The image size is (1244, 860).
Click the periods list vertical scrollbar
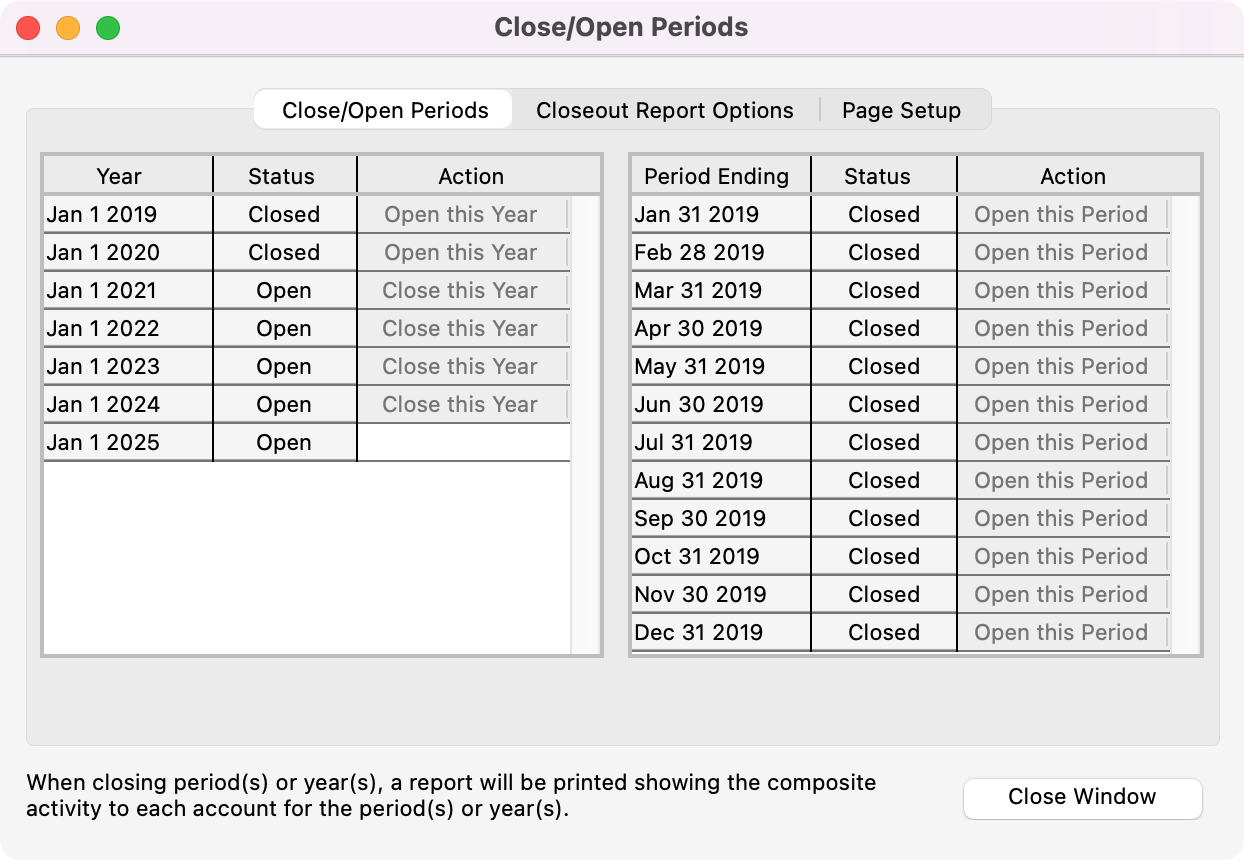pos(1185,425)
